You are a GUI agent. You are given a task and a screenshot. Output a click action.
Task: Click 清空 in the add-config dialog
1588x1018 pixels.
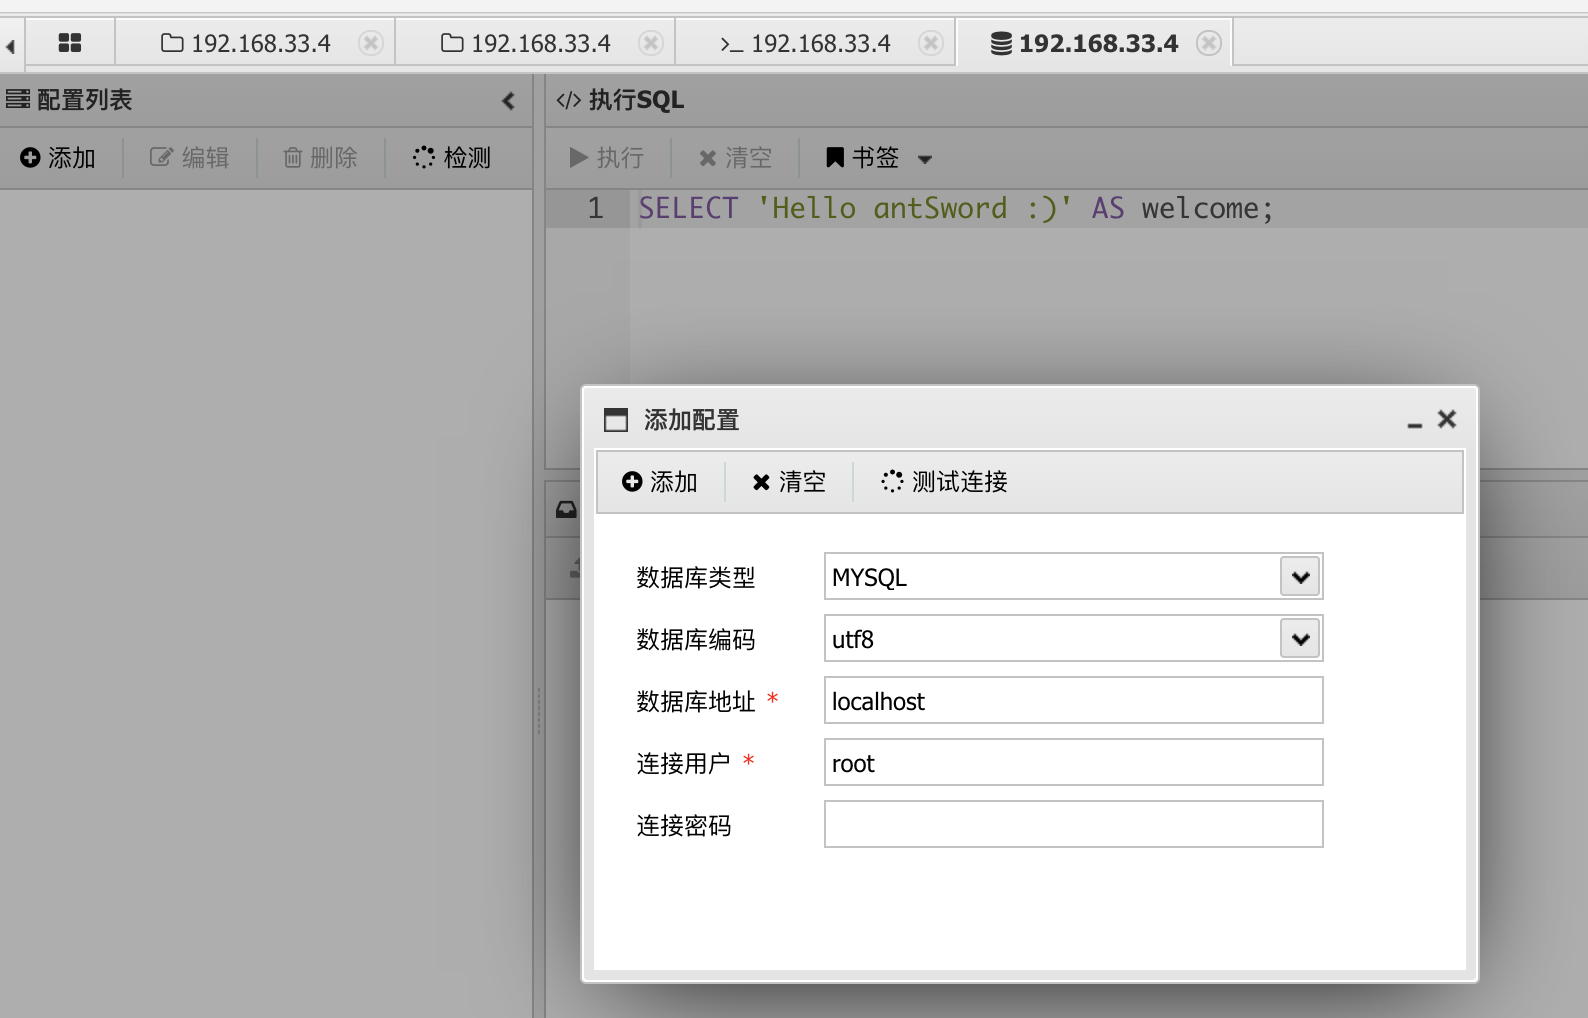pos(789,482)
